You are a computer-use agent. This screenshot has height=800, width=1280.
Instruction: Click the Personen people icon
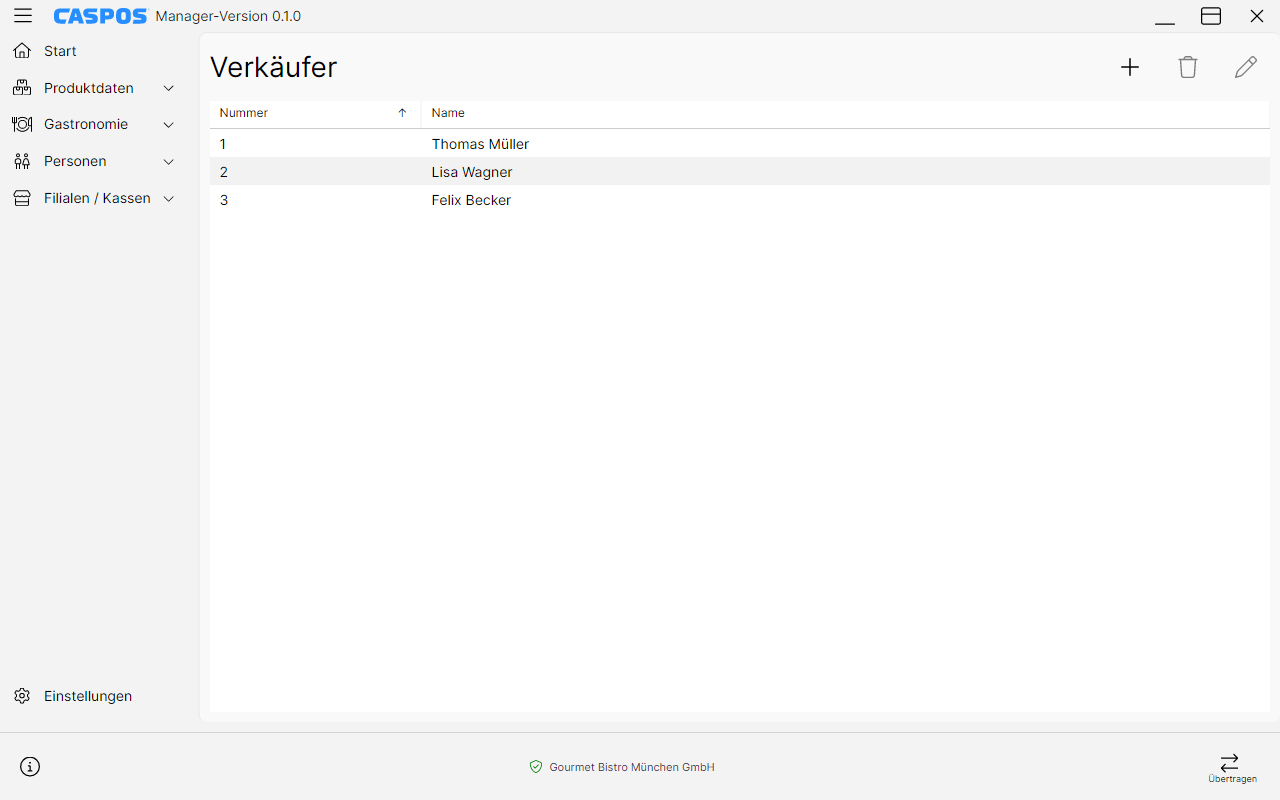pos(22,161)
